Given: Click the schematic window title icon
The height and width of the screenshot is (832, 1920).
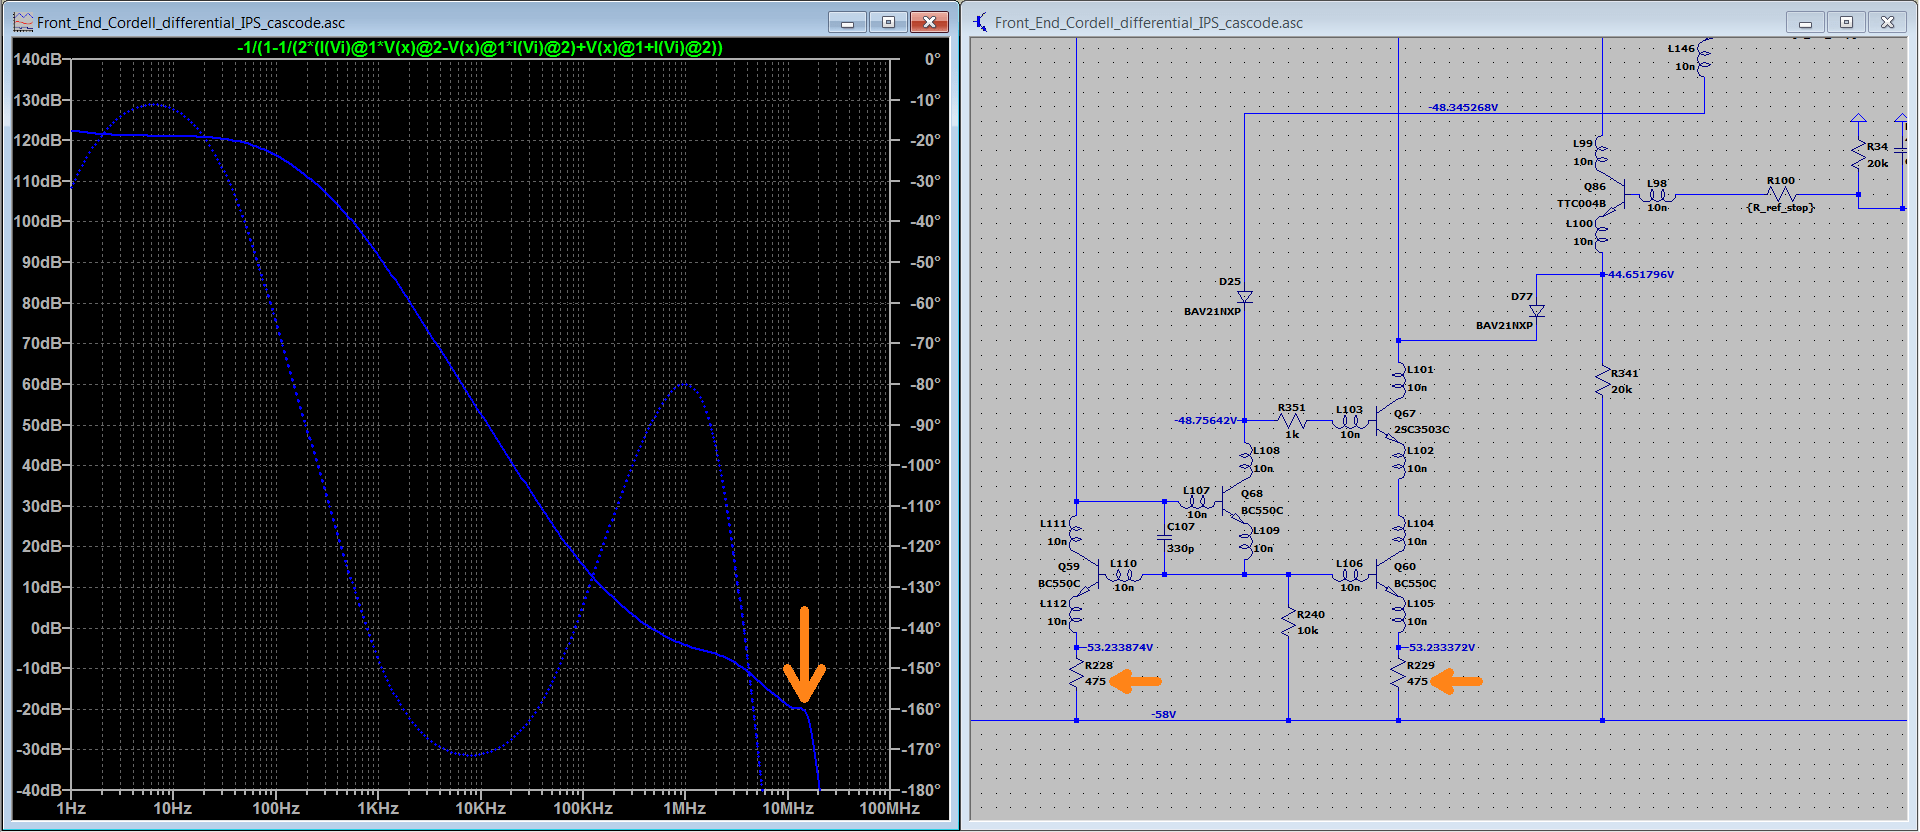Looking at the screenshot, I should coord(981,22).
